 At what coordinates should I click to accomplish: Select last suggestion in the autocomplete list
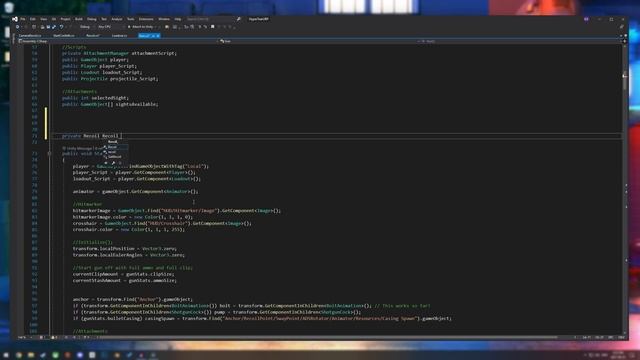tap(116, 157)
